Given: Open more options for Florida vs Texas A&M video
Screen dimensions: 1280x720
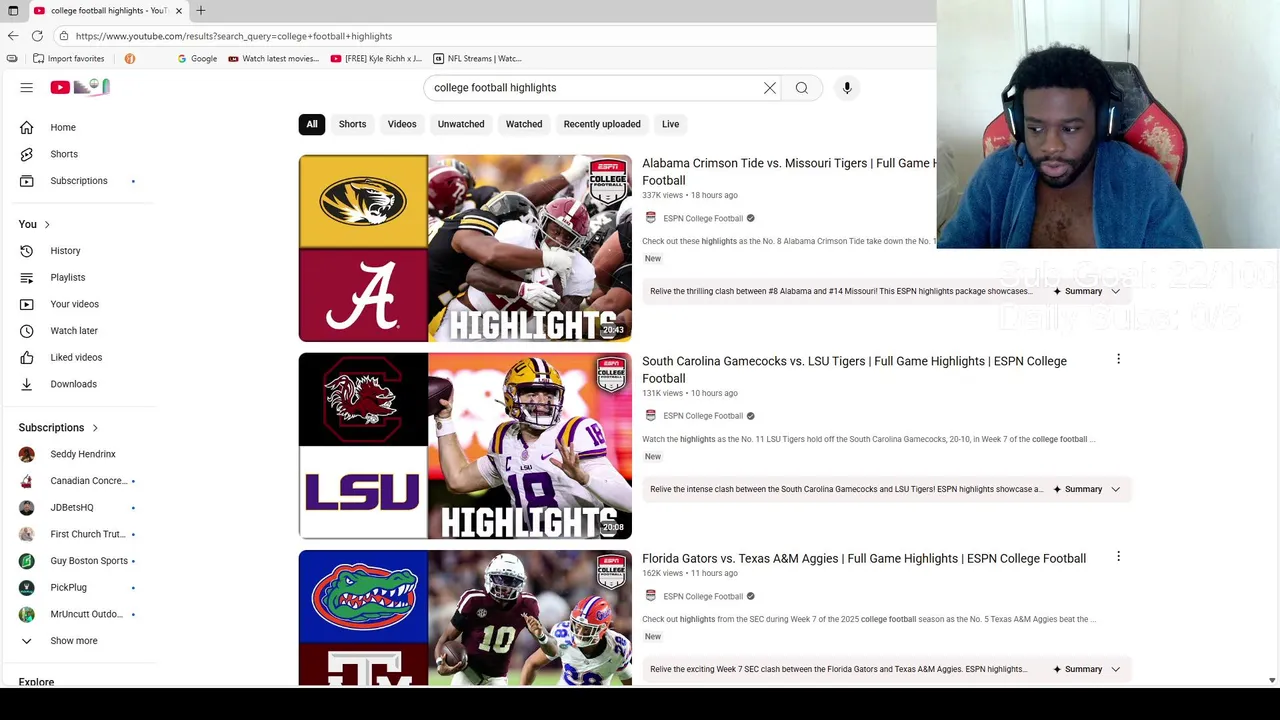Looking at the screenshot, I should click(1118, 556).
